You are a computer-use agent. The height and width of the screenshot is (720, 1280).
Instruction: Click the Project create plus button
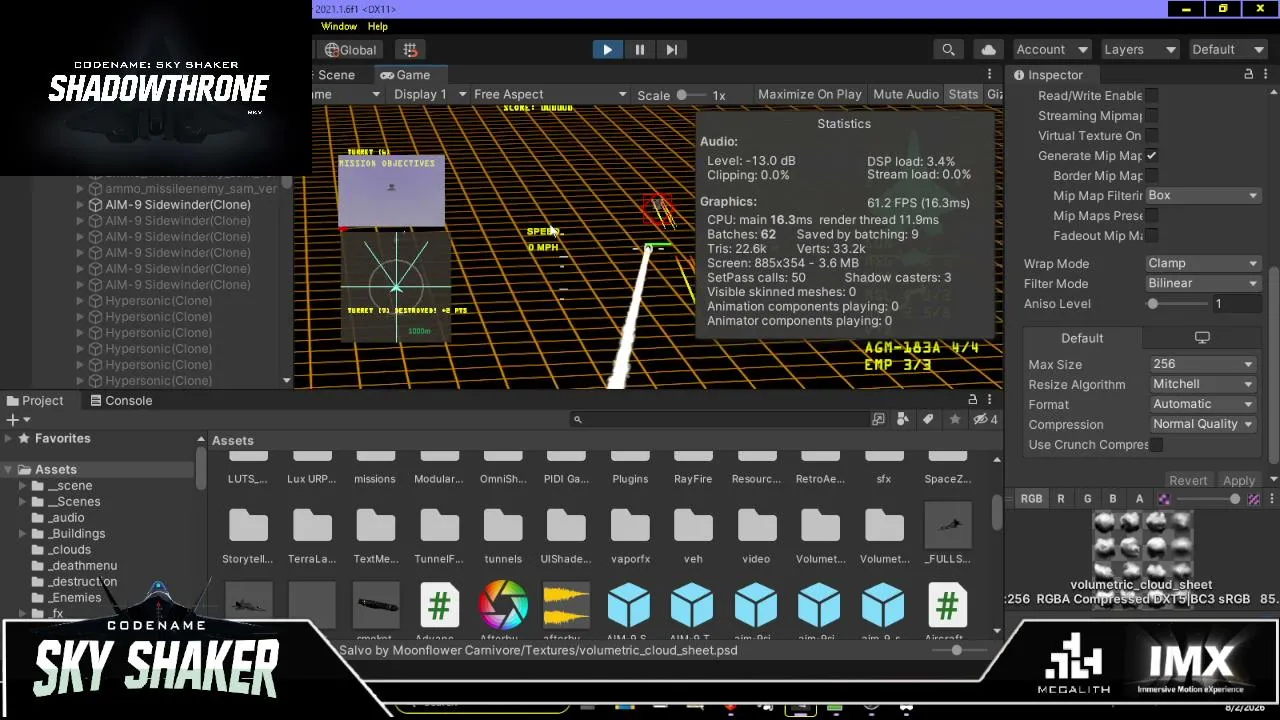(16, 420)
